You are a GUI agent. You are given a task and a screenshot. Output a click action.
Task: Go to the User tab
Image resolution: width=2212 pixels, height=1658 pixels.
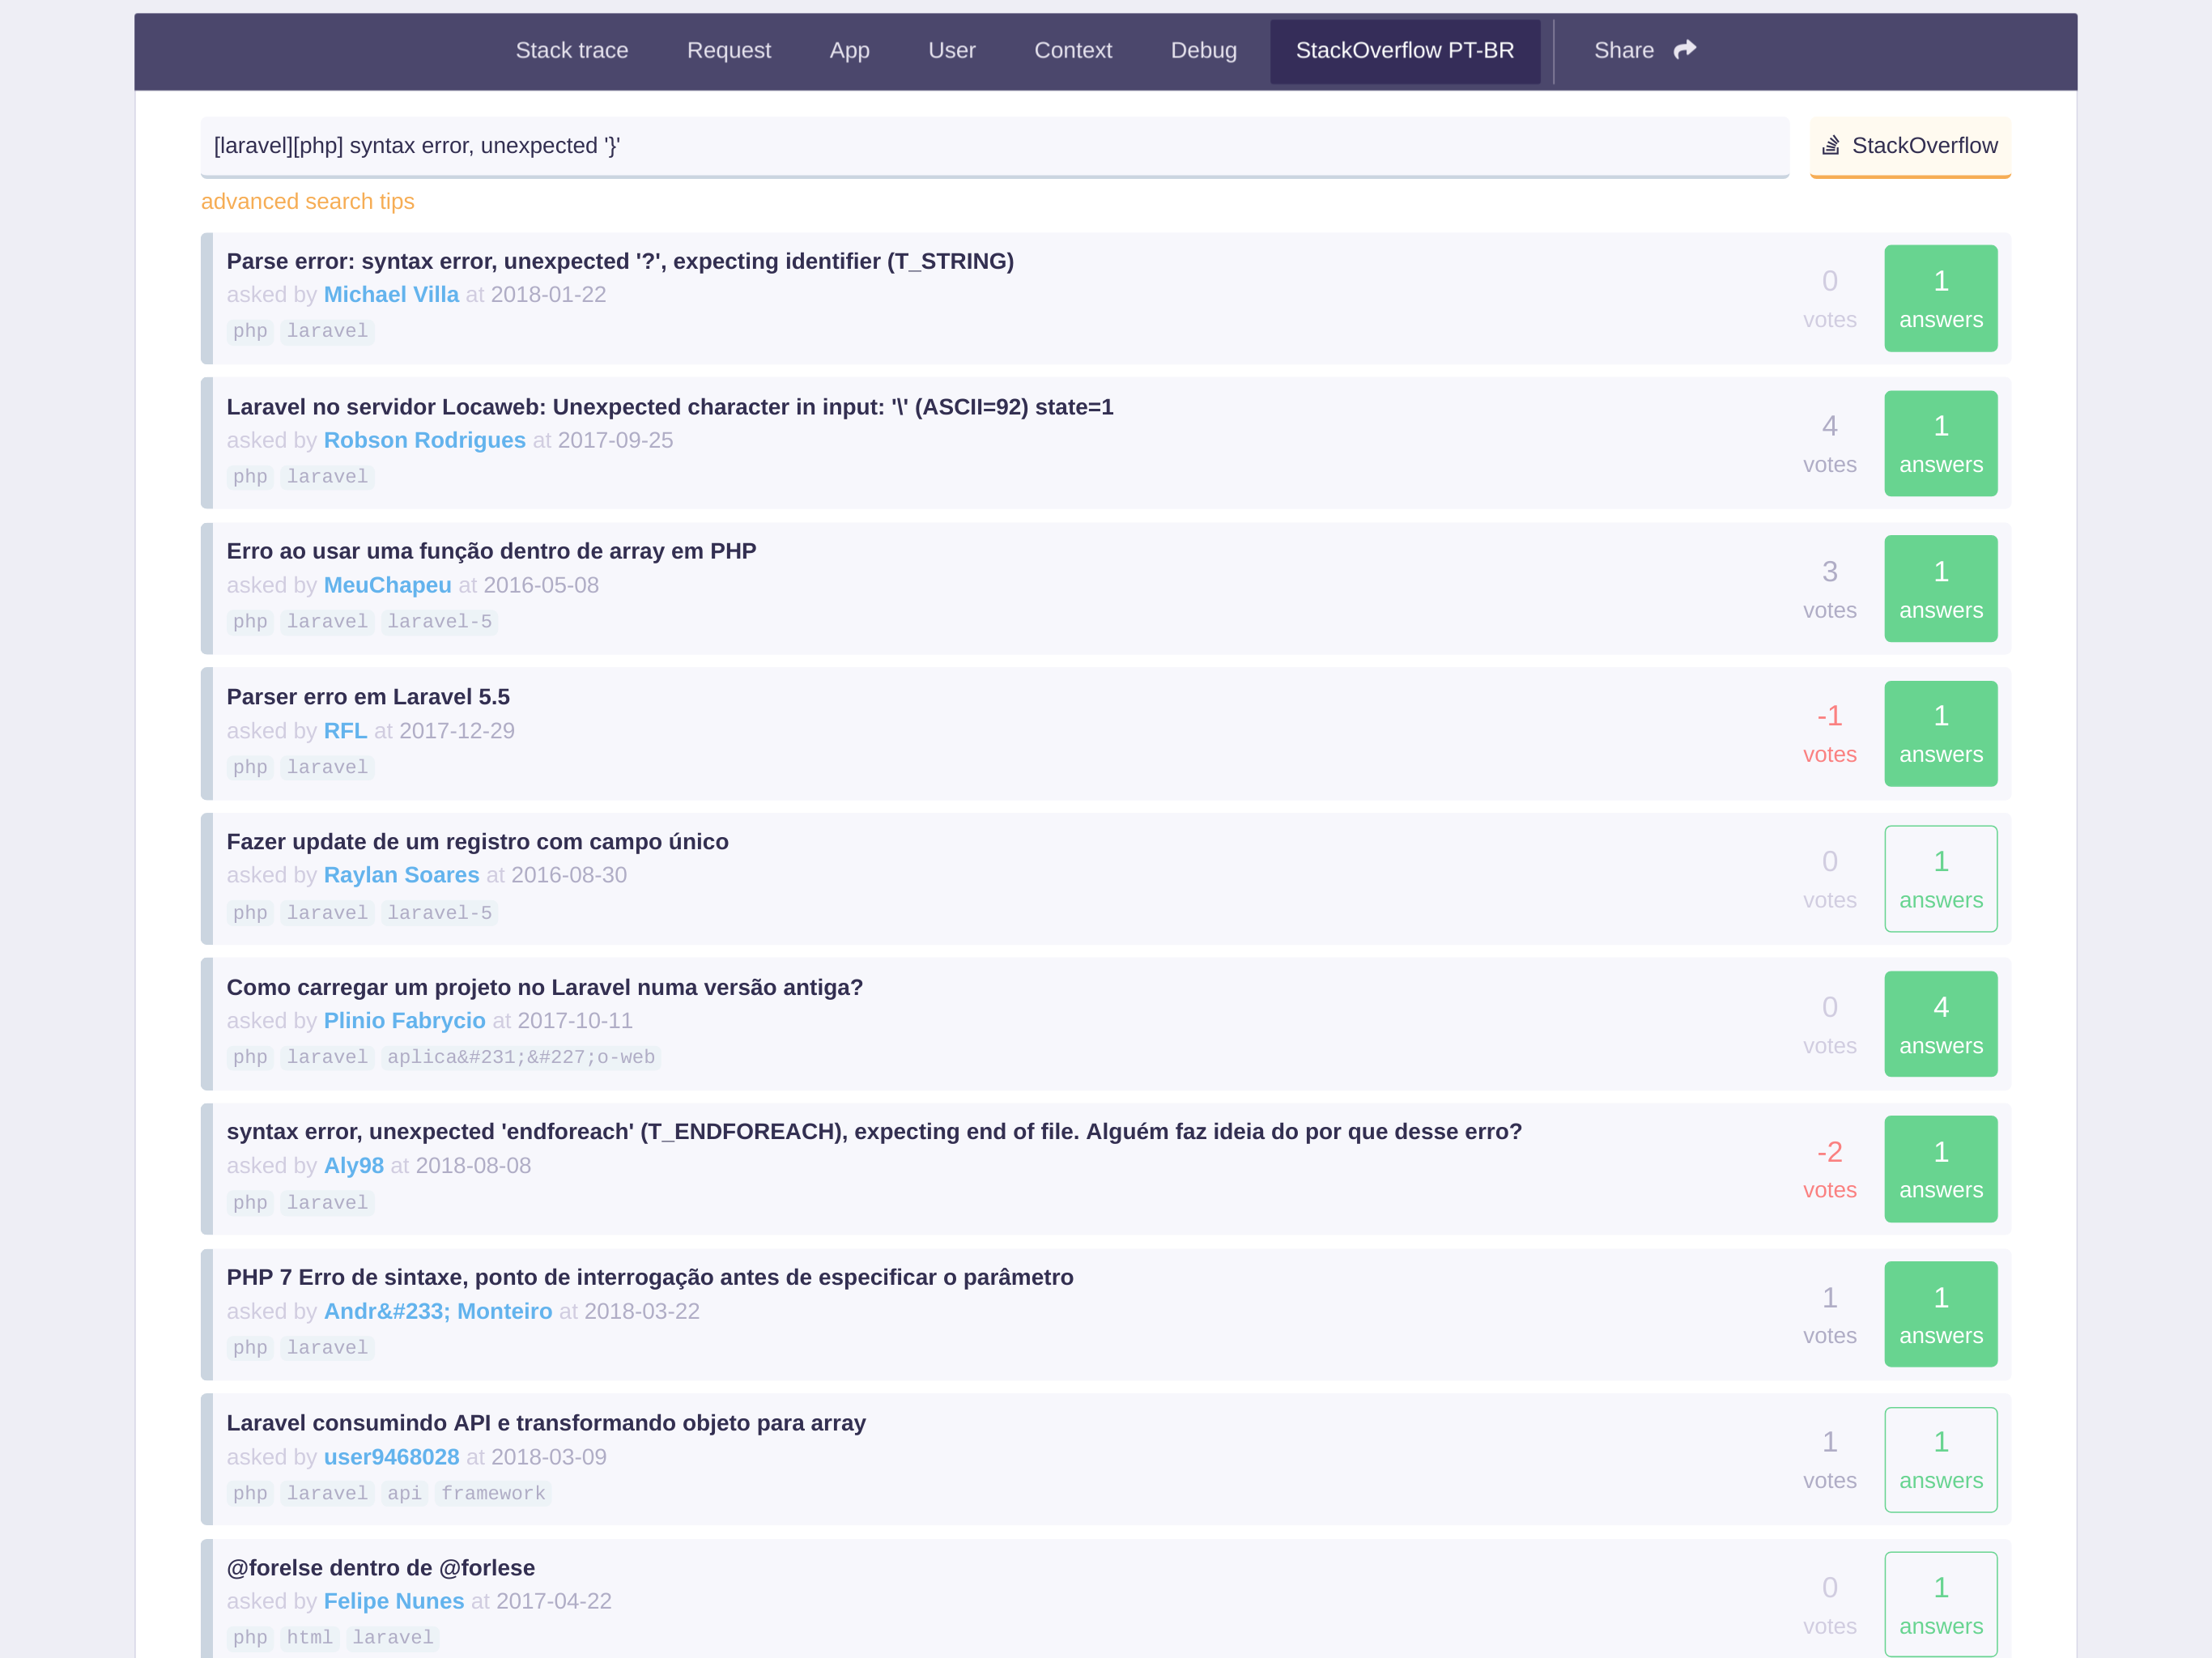coord(950,50)
